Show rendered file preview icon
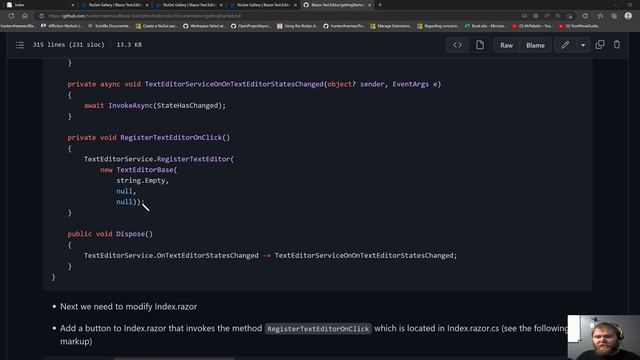The width and height of the screenshot is (640, 360). click(480, 45)
